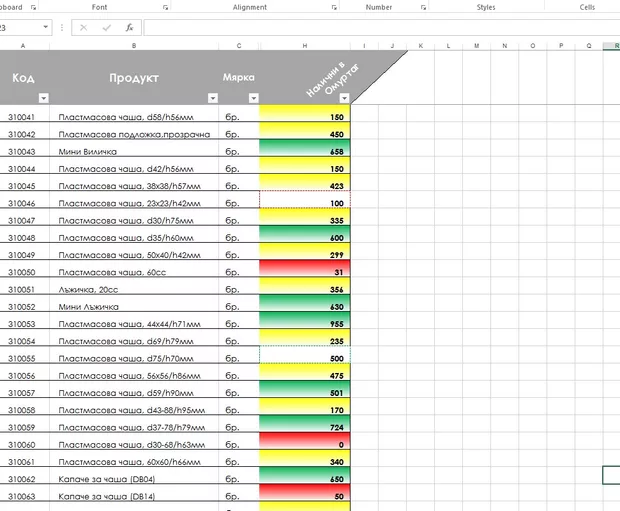Select the red cell with value 31

tap(305, 272)
